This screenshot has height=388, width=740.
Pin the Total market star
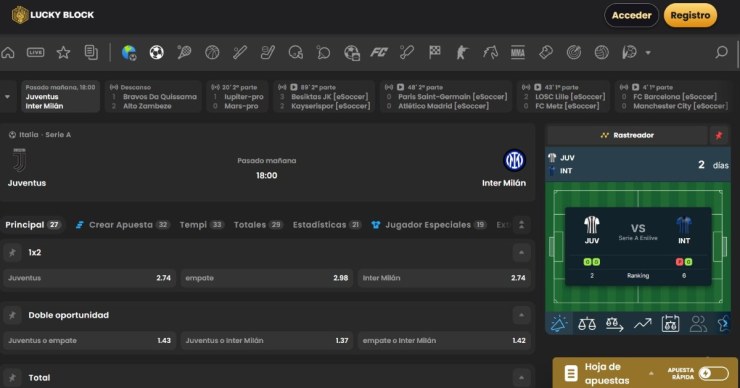click(x=12, y=378)
